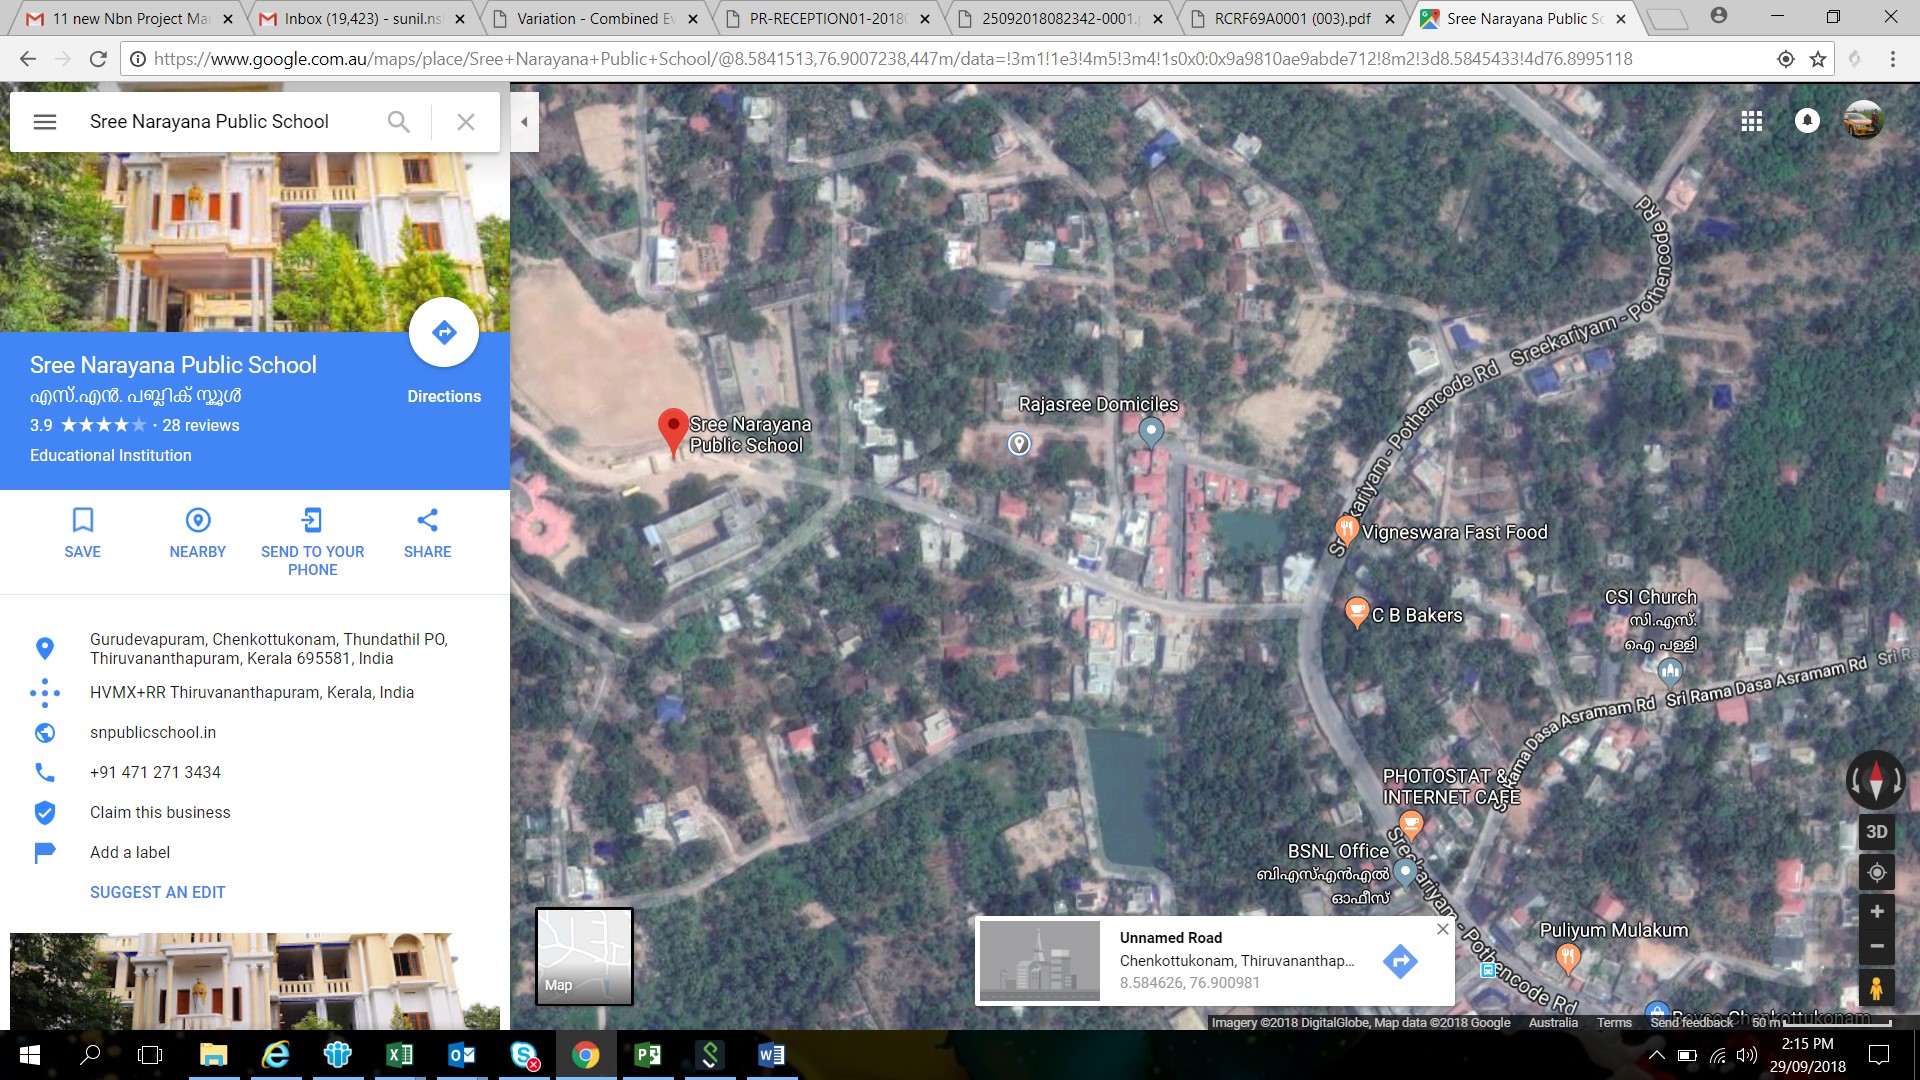Open the hamburger menu in search box
Viewport: 1920px width, 1080px height.
[x=45, y=122]
